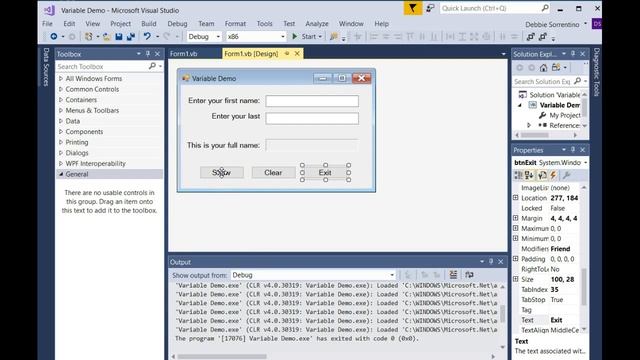640x360 pixels.
Task: Click the Open File folder icon
Action: pos(107,37)
